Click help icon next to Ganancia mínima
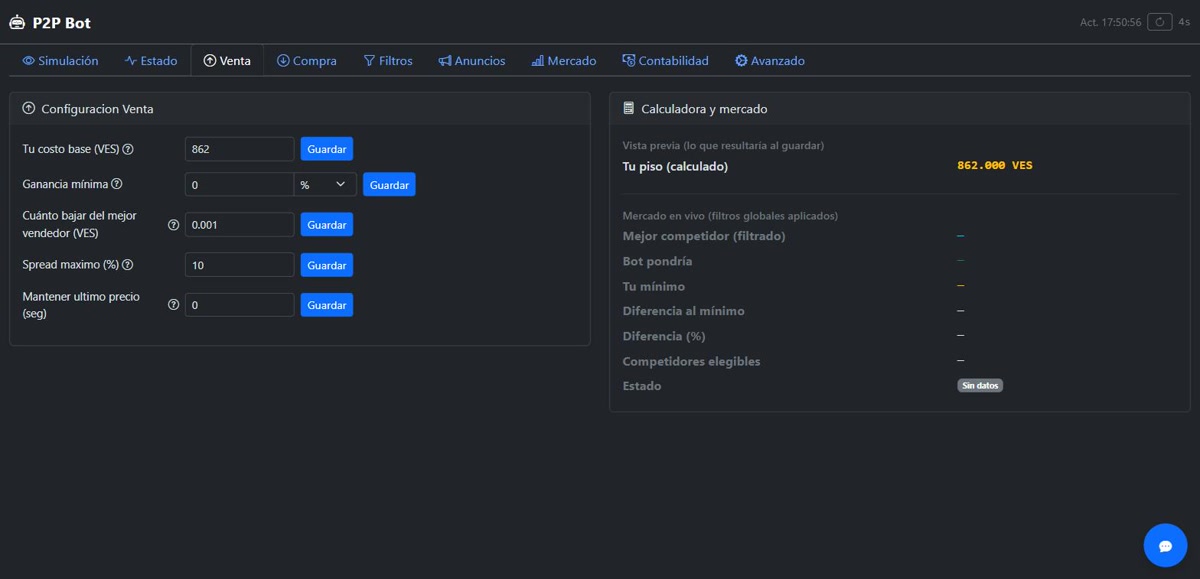This screenshot has width=1200, height=579. pyautogui.click(x=117, y=184)
